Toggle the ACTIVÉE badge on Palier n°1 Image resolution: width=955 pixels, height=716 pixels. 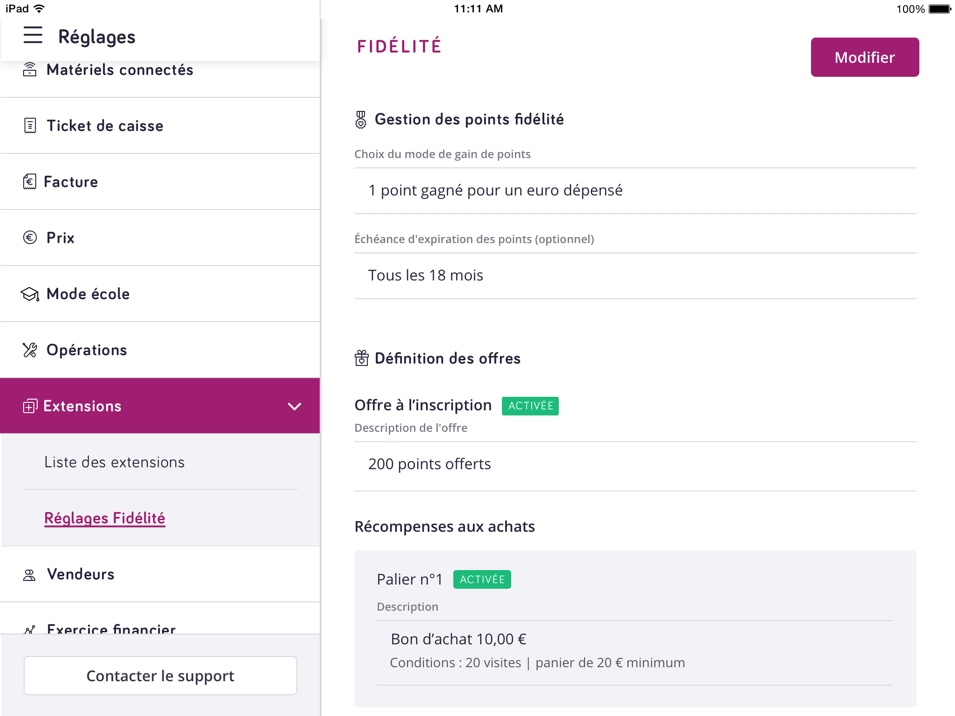click(x=482, y=579)
